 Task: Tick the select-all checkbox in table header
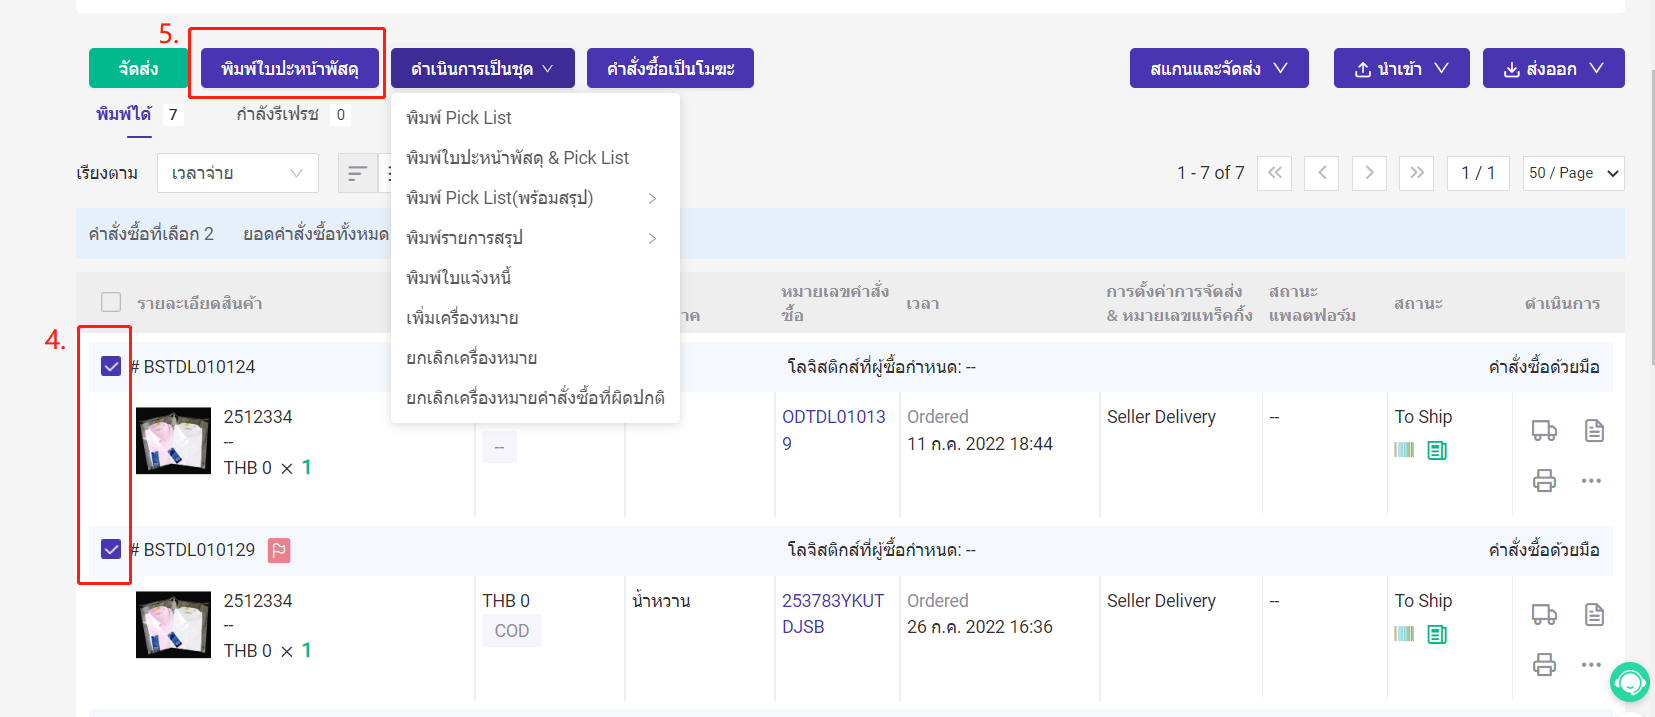point(111,302)
